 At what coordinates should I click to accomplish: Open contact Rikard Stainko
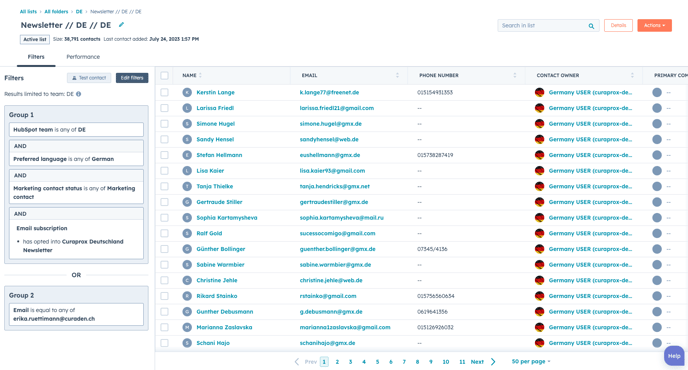217,296
